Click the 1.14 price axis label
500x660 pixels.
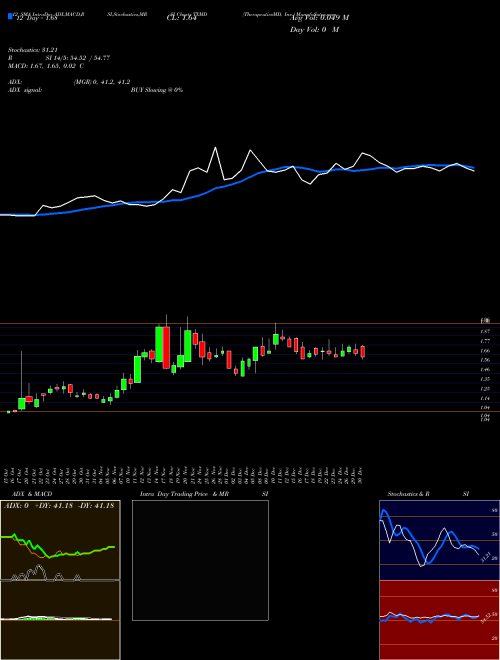pos(484,398)
